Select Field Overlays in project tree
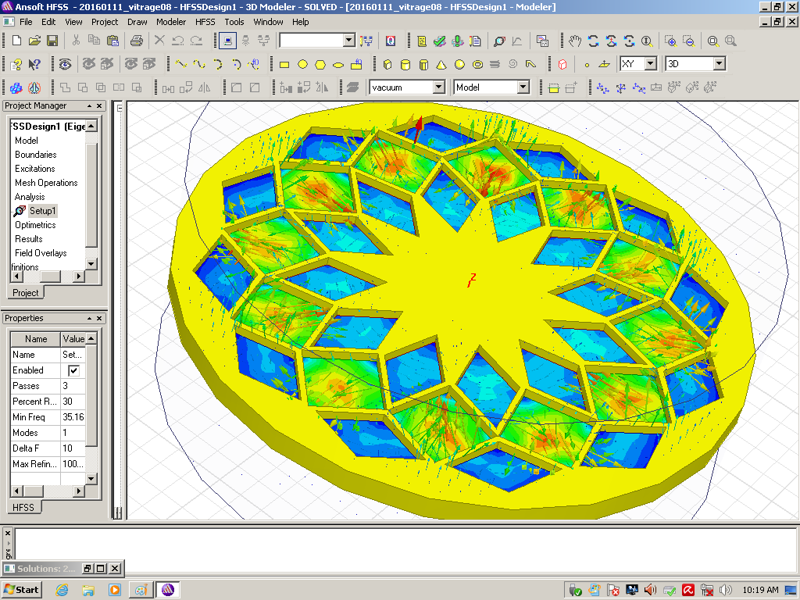 [x=40, y=253]
